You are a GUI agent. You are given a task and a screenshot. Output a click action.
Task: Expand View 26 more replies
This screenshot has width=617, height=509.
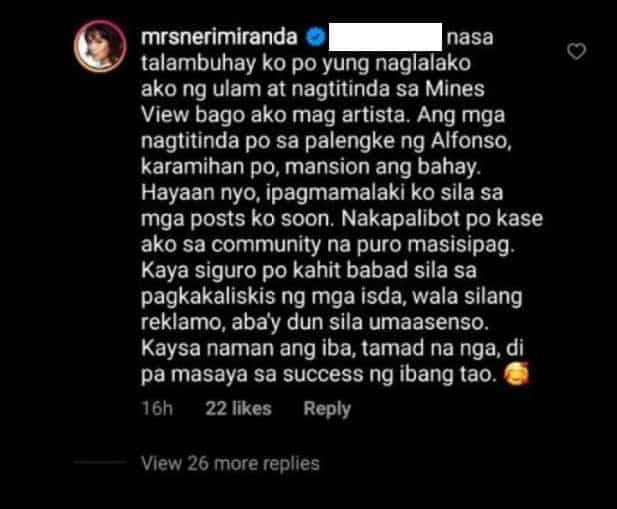click(230, 464)
